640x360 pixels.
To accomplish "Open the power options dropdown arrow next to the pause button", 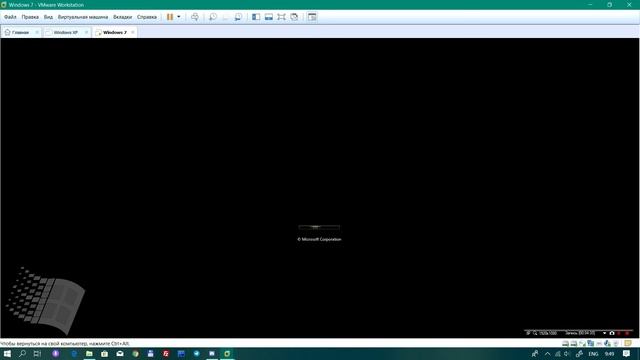I will (179, 17).
